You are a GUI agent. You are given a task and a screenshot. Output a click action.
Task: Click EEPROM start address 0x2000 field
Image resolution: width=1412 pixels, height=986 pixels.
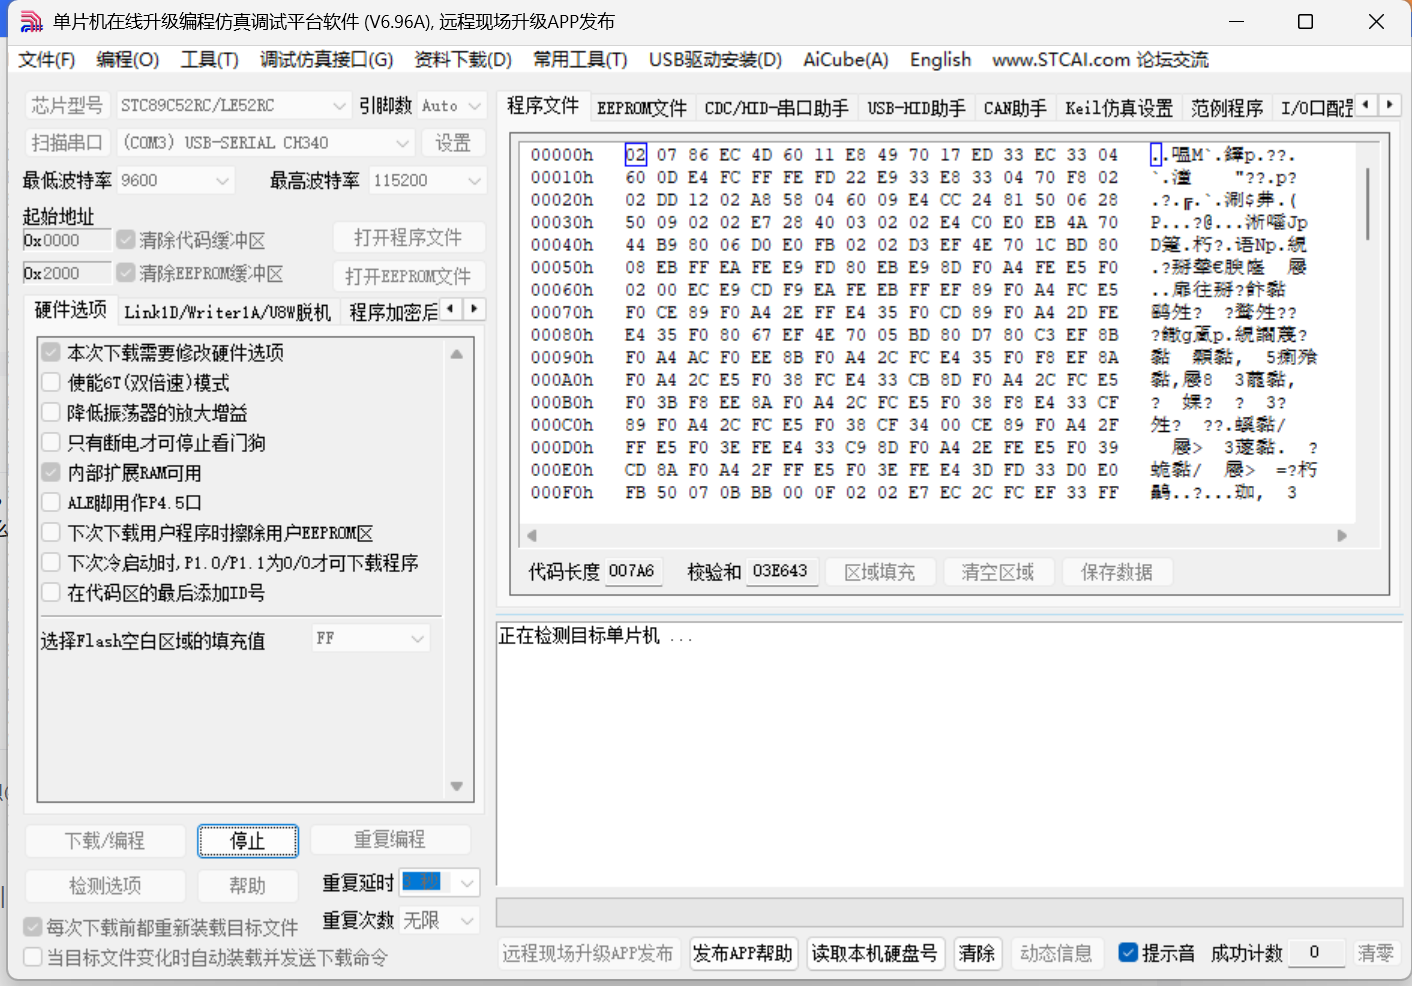[x=67, y=273]
